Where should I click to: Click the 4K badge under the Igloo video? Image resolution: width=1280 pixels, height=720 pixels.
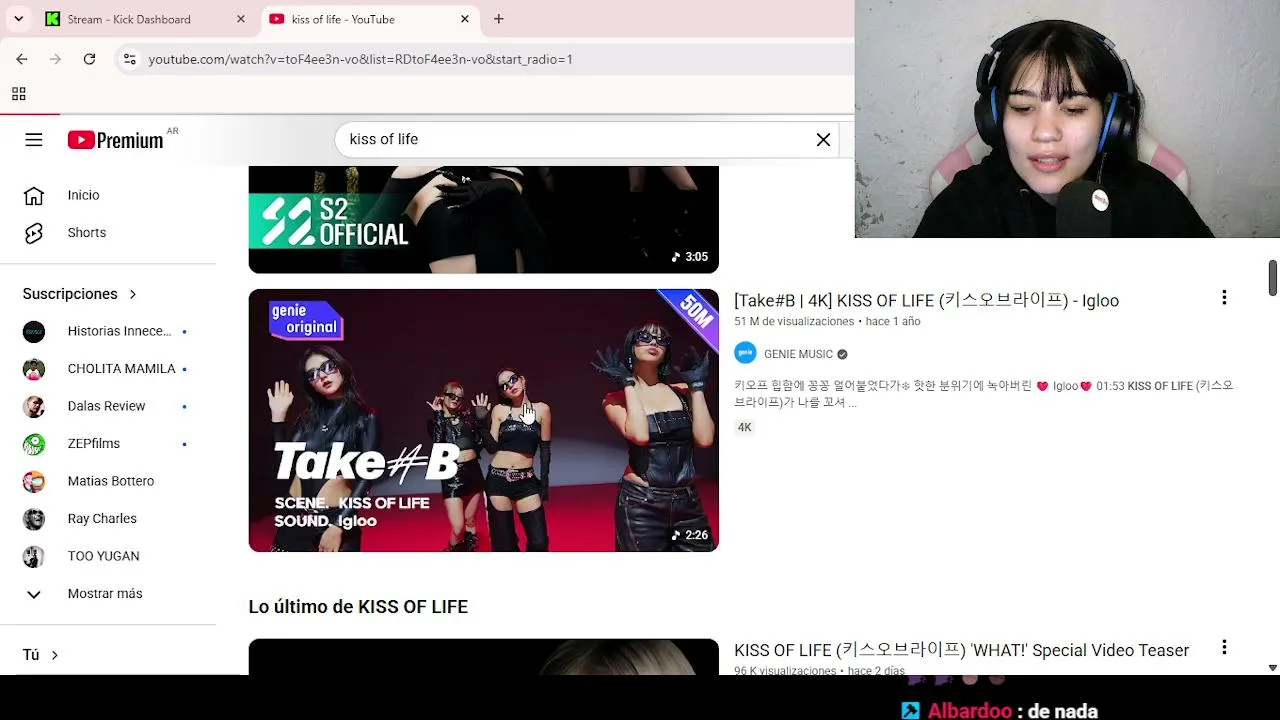pyautogui.click(x=744, y=427)
